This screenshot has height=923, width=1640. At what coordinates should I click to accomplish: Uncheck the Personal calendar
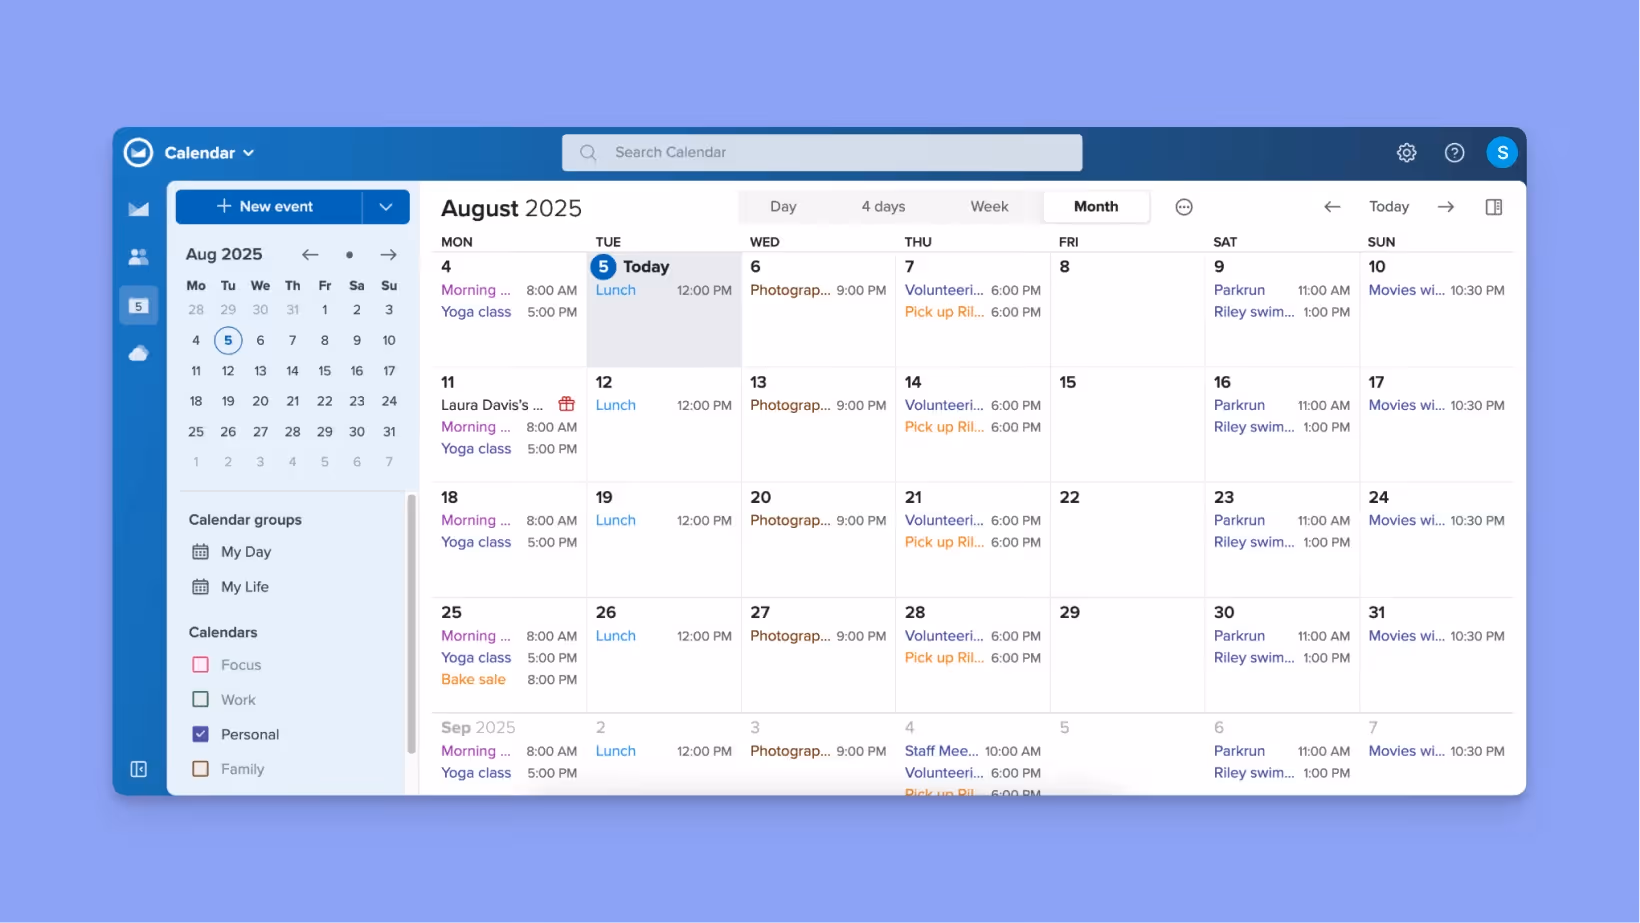pos(199,733)
